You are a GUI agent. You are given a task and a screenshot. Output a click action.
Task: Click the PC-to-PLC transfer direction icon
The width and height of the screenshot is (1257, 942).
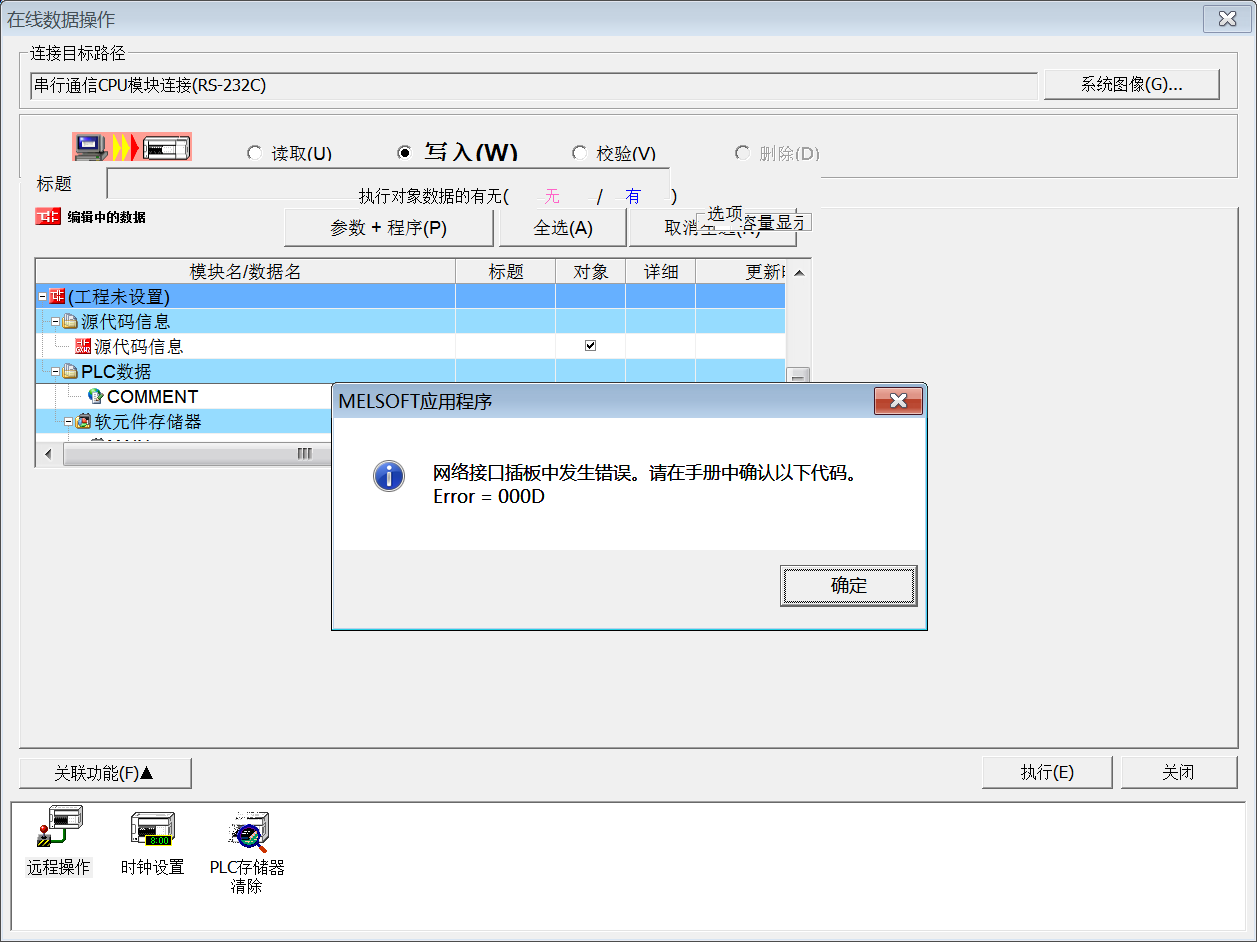(131, 148)
